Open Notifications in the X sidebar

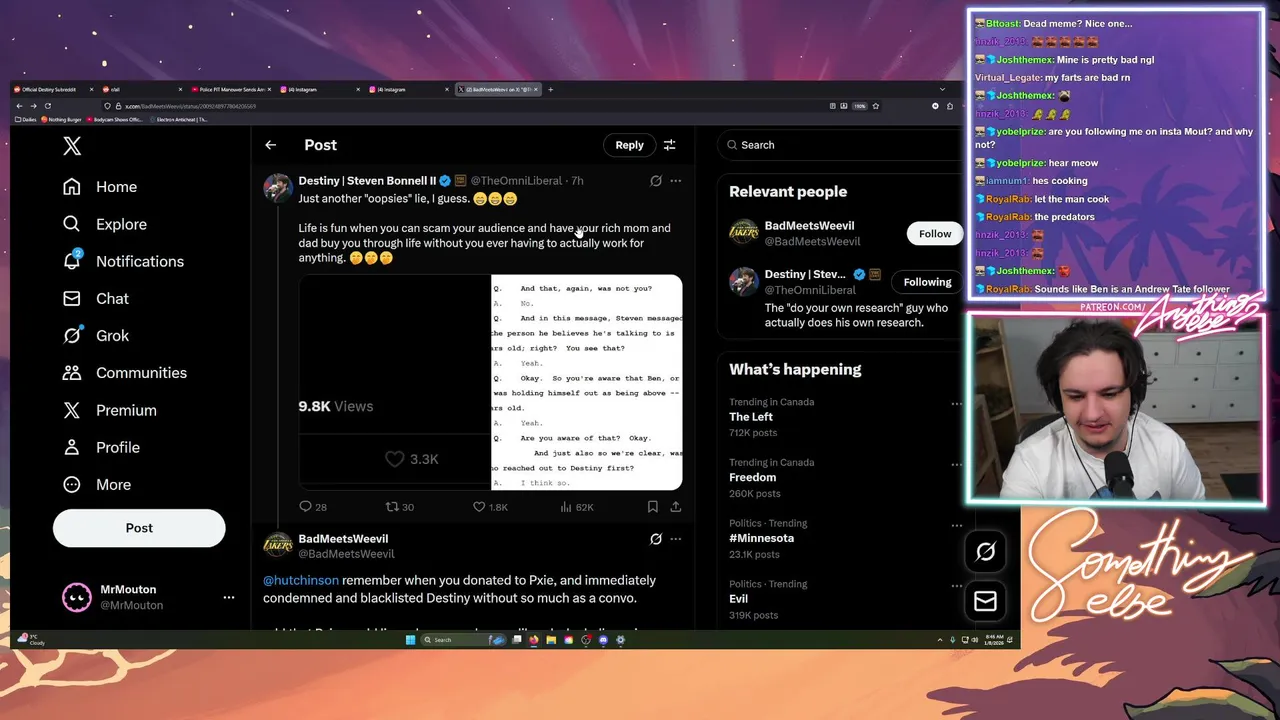[x=123, y=261]
